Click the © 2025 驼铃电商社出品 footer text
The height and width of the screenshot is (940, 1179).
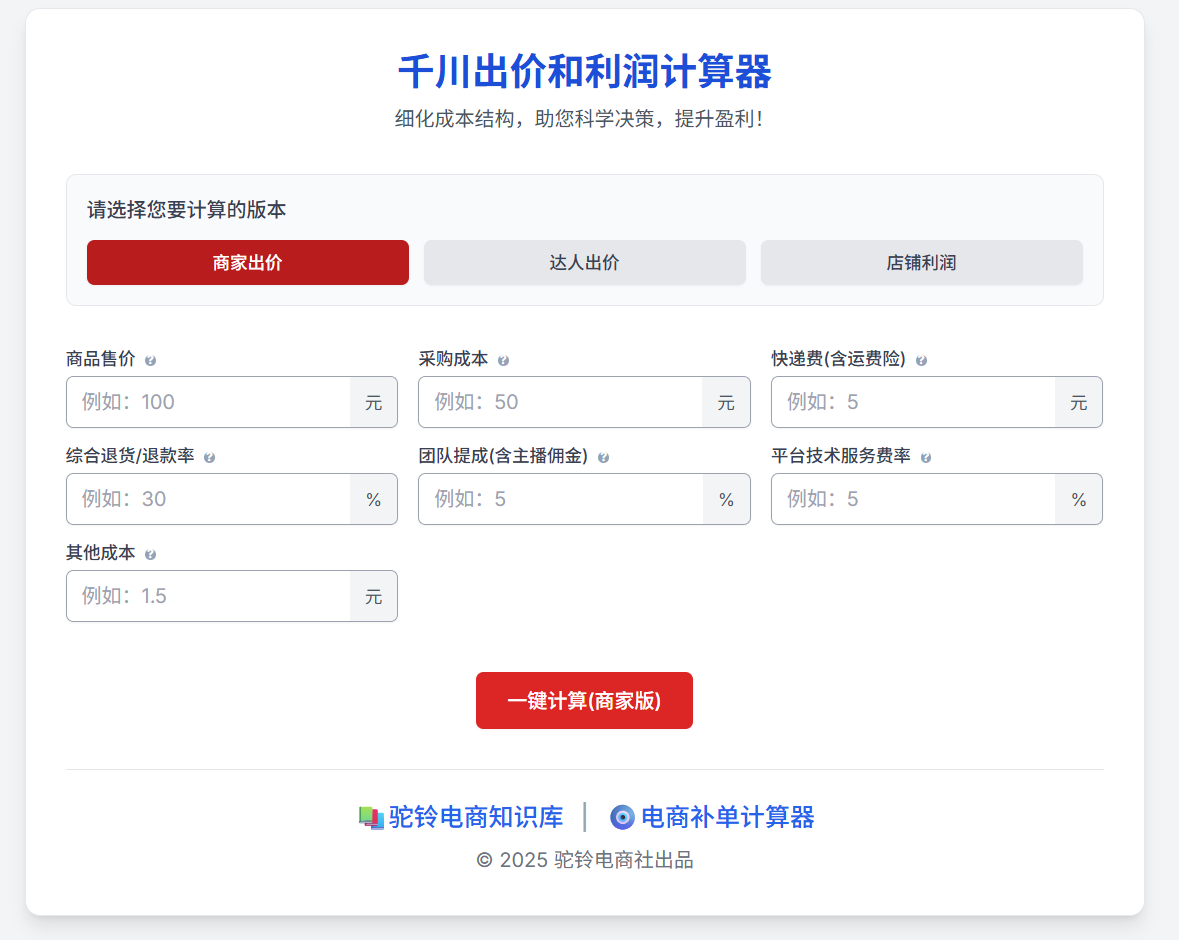click(585, 860)
